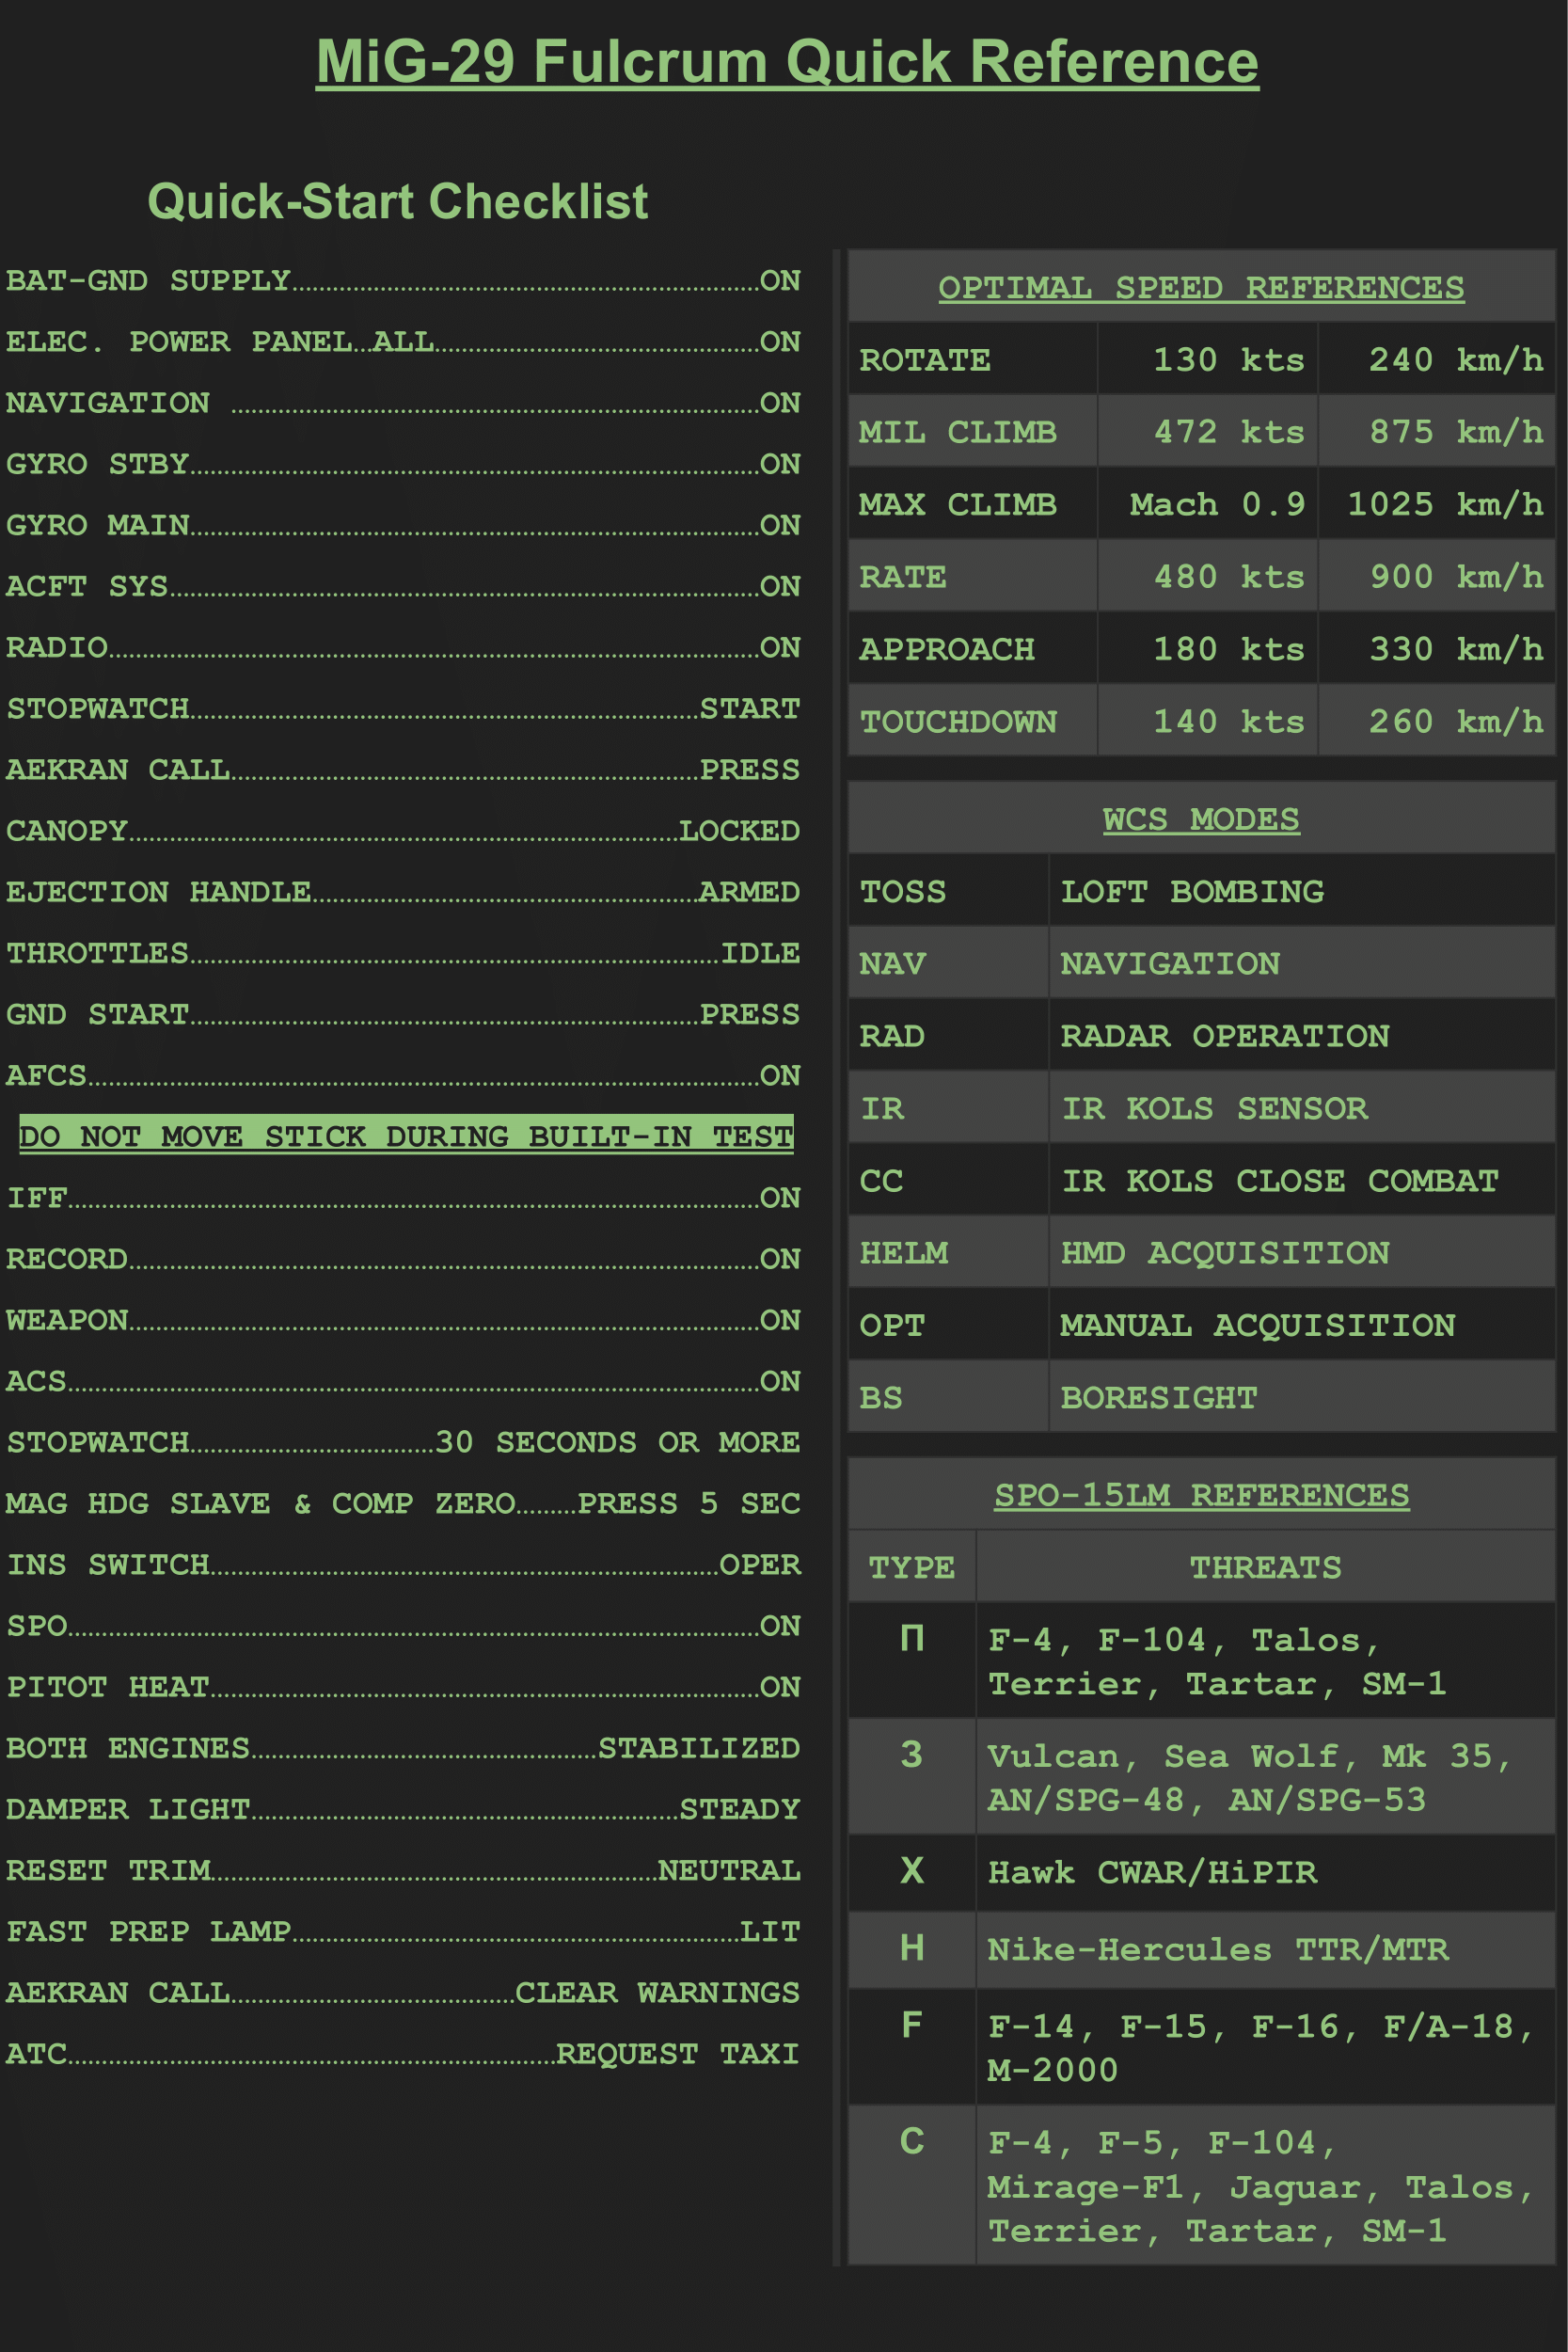The image size is (1568, 2352).
Task: Click the TOUCHDOWN 140 kts speed entry
Action: pyautogui.click(x=1200, y=721)
